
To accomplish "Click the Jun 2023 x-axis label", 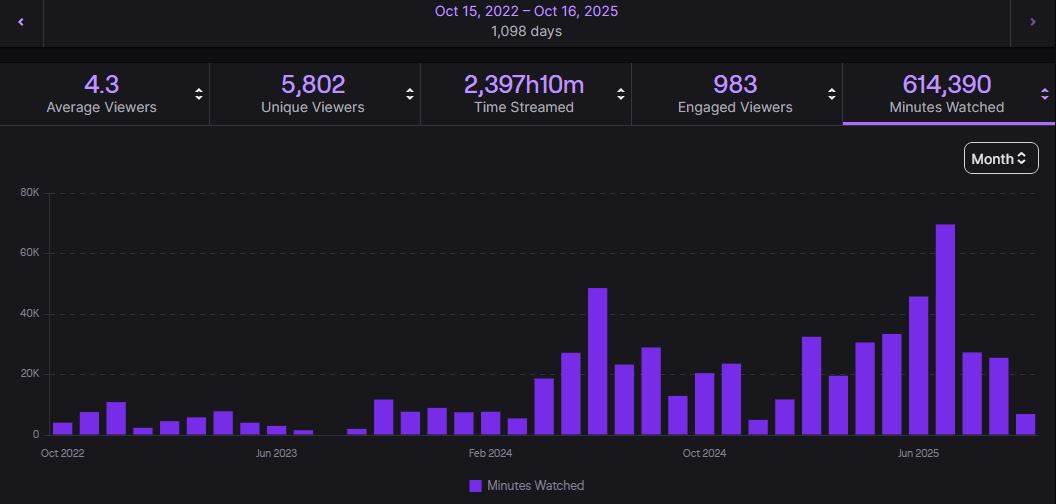I will (x=276, y=453).
